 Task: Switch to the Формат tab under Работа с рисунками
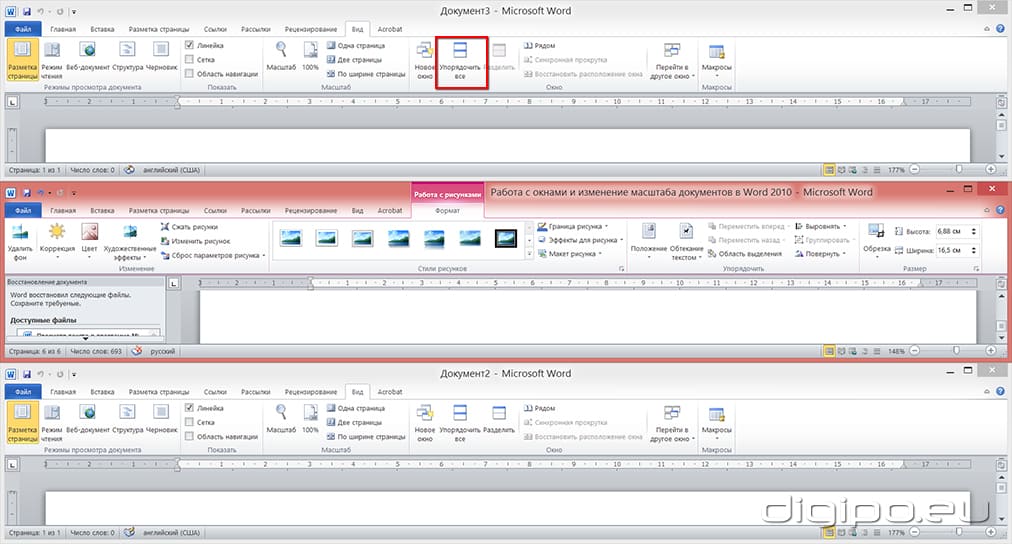click(446, 211)
